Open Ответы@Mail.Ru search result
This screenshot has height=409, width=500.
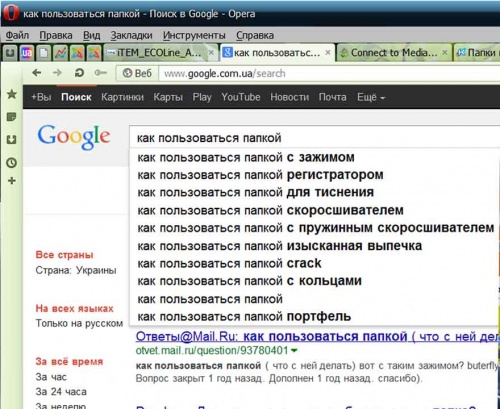point(318,336)
